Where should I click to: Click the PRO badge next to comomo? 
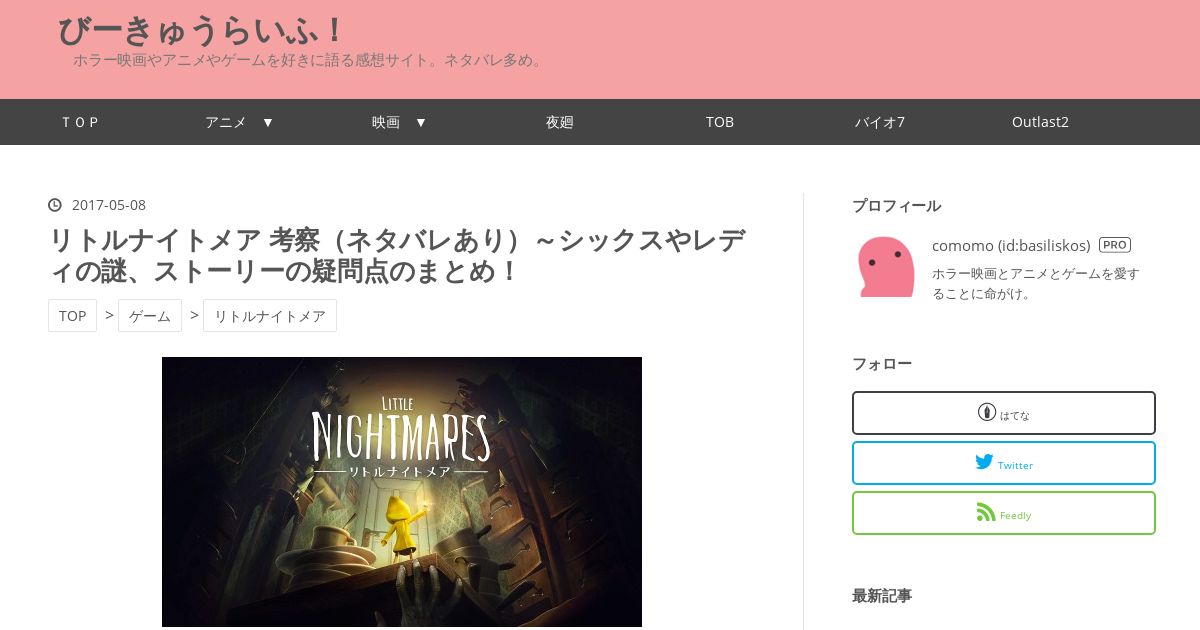[x=1114, y=245]
